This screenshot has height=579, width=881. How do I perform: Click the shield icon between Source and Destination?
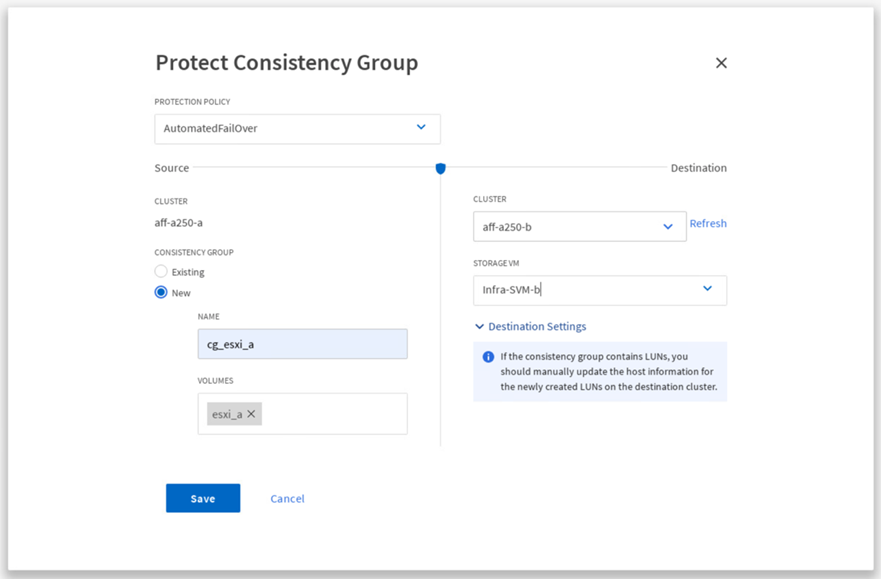[x=440, y=169]
